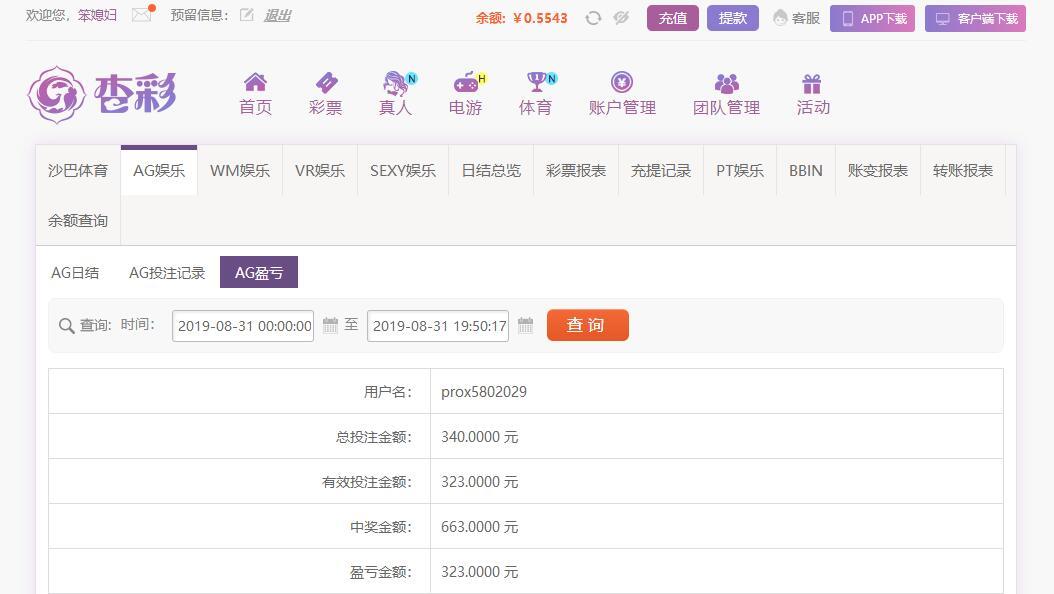Hide the balance with eye icon

click(x=621, y=18)
